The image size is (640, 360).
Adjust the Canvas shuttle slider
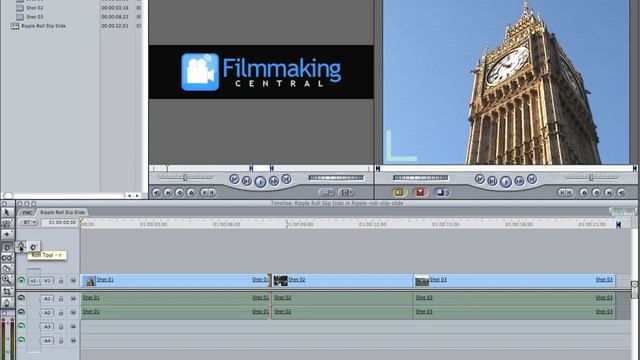click(x=591, y=177)
